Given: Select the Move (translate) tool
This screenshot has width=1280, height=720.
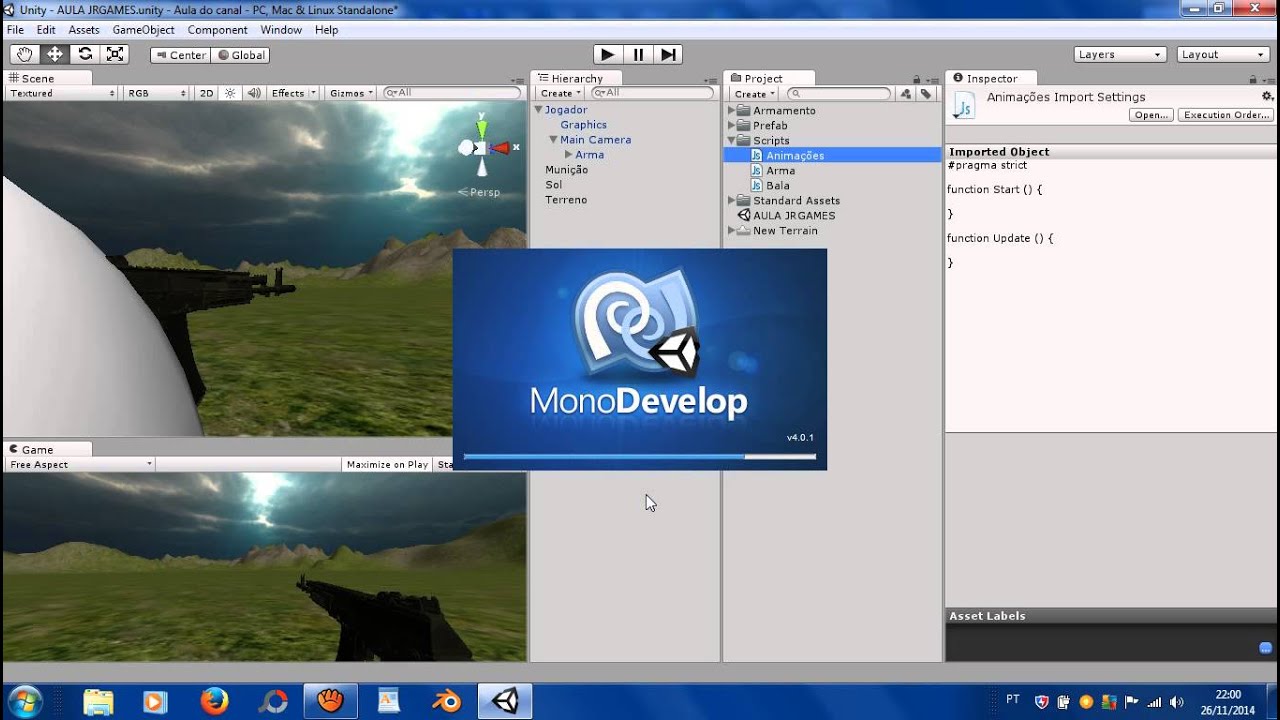Looking at the screenshot, I should [54, 54].
